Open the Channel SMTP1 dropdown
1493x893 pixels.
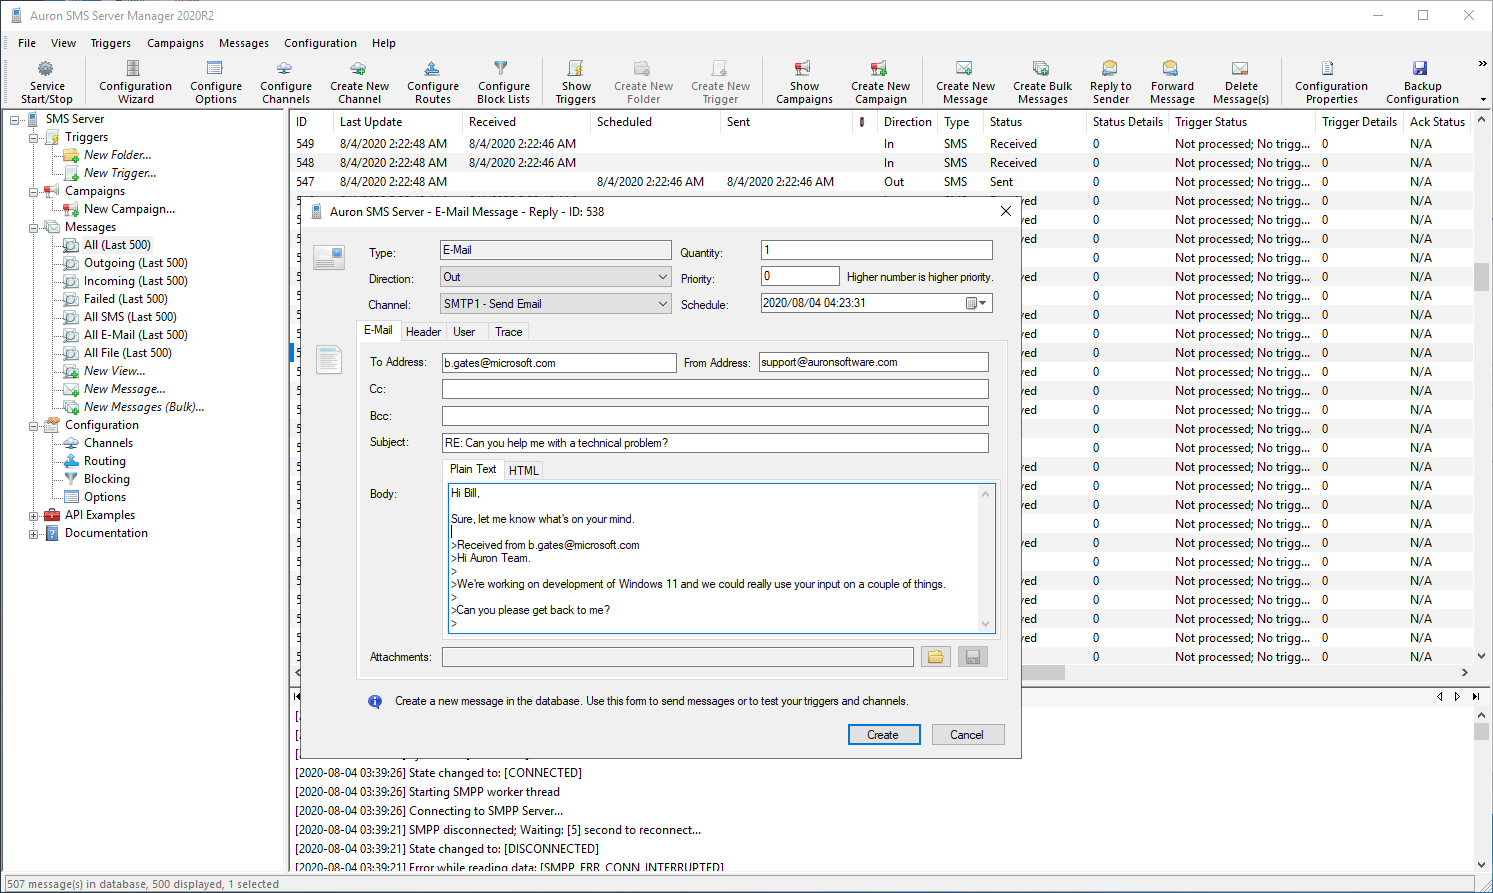[662, 304]
